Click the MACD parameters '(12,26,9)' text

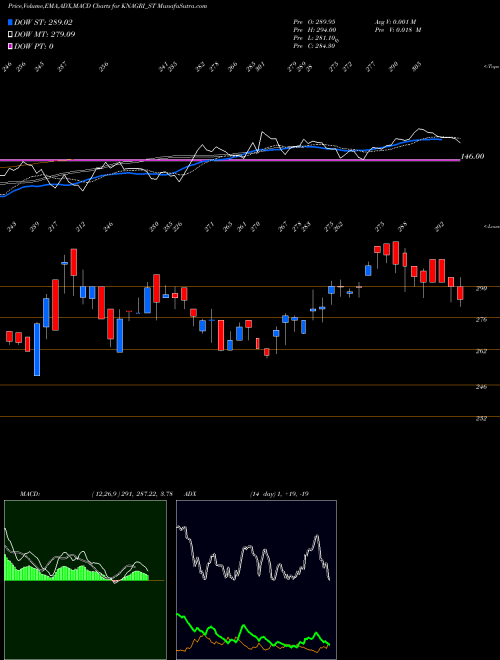pyautogui.click(x=106, y=494)
